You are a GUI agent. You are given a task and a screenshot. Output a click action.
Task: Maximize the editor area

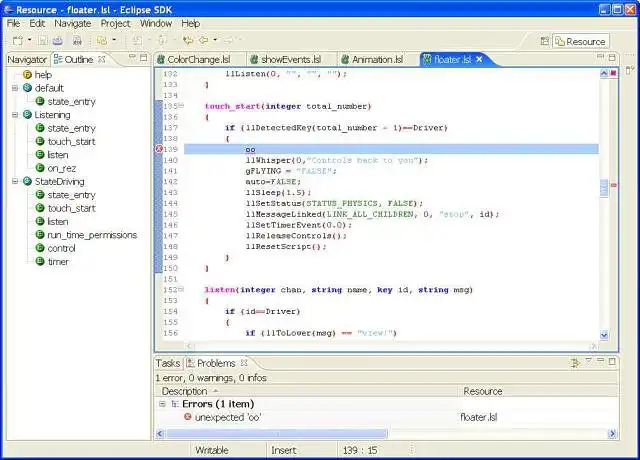[x=612, y=57]
